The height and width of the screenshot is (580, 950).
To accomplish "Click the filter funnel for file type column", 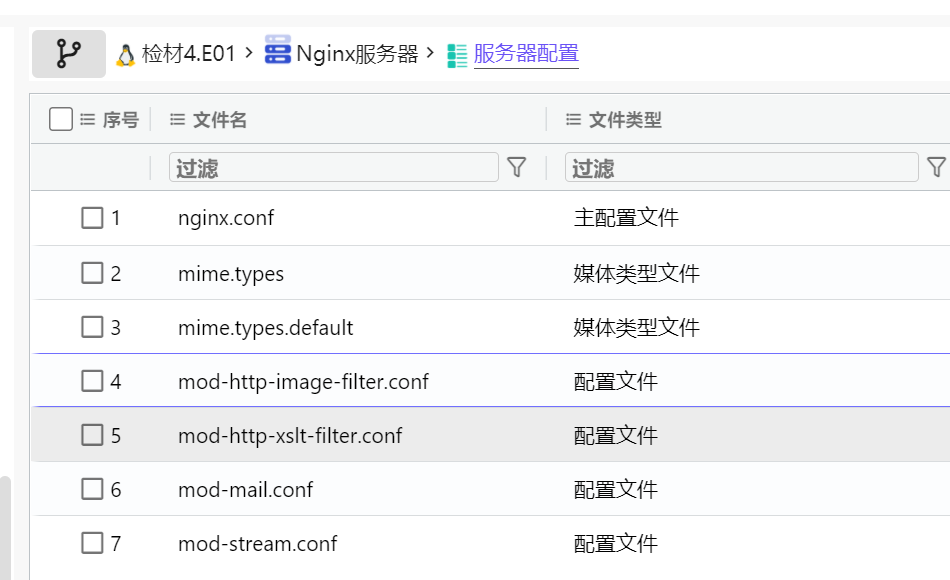I will click(x=936, y=168).
